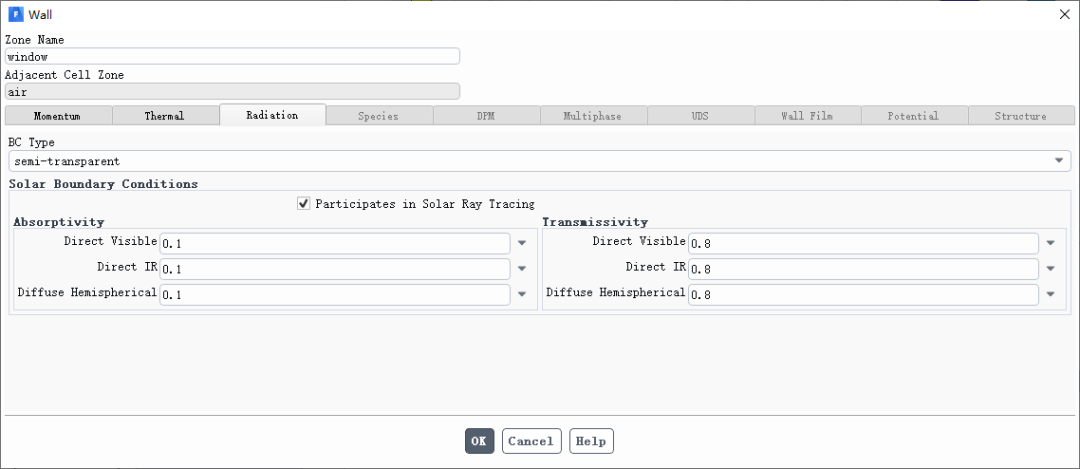Click the Transmissivity Diffuse Hemispherical value field
This screenshot has height=469, width=1080.
863,295
